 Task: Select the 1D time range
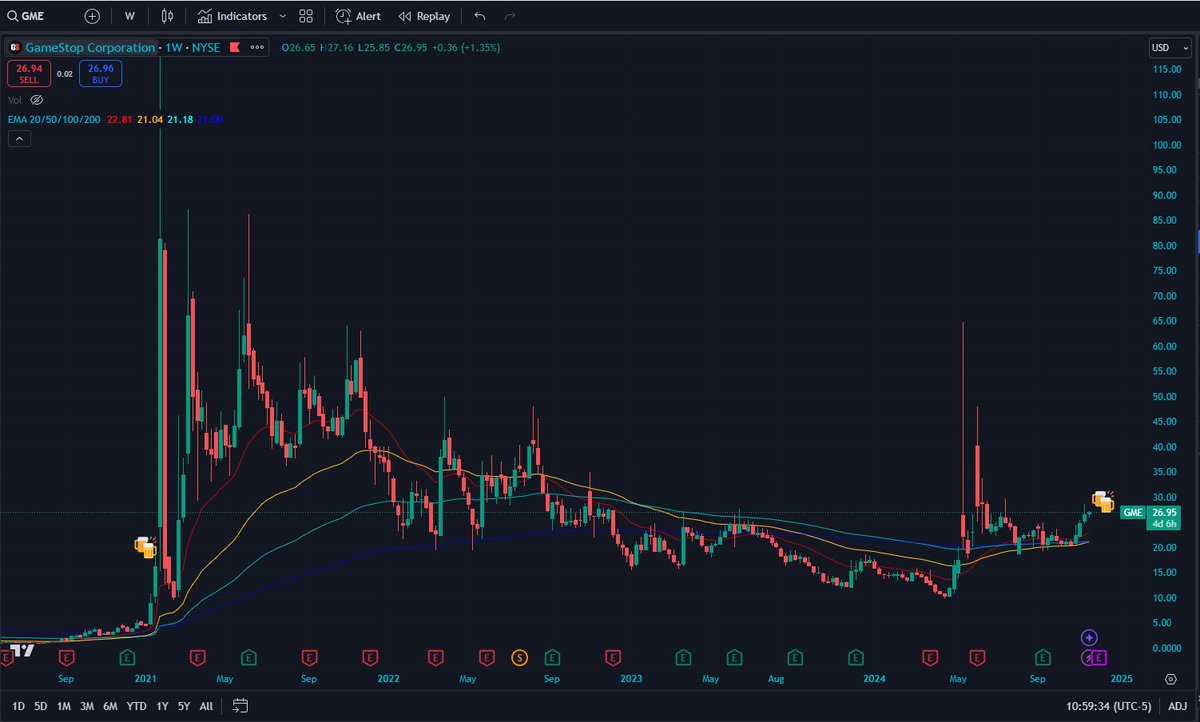pyautogui.click(x=18, y=706)
